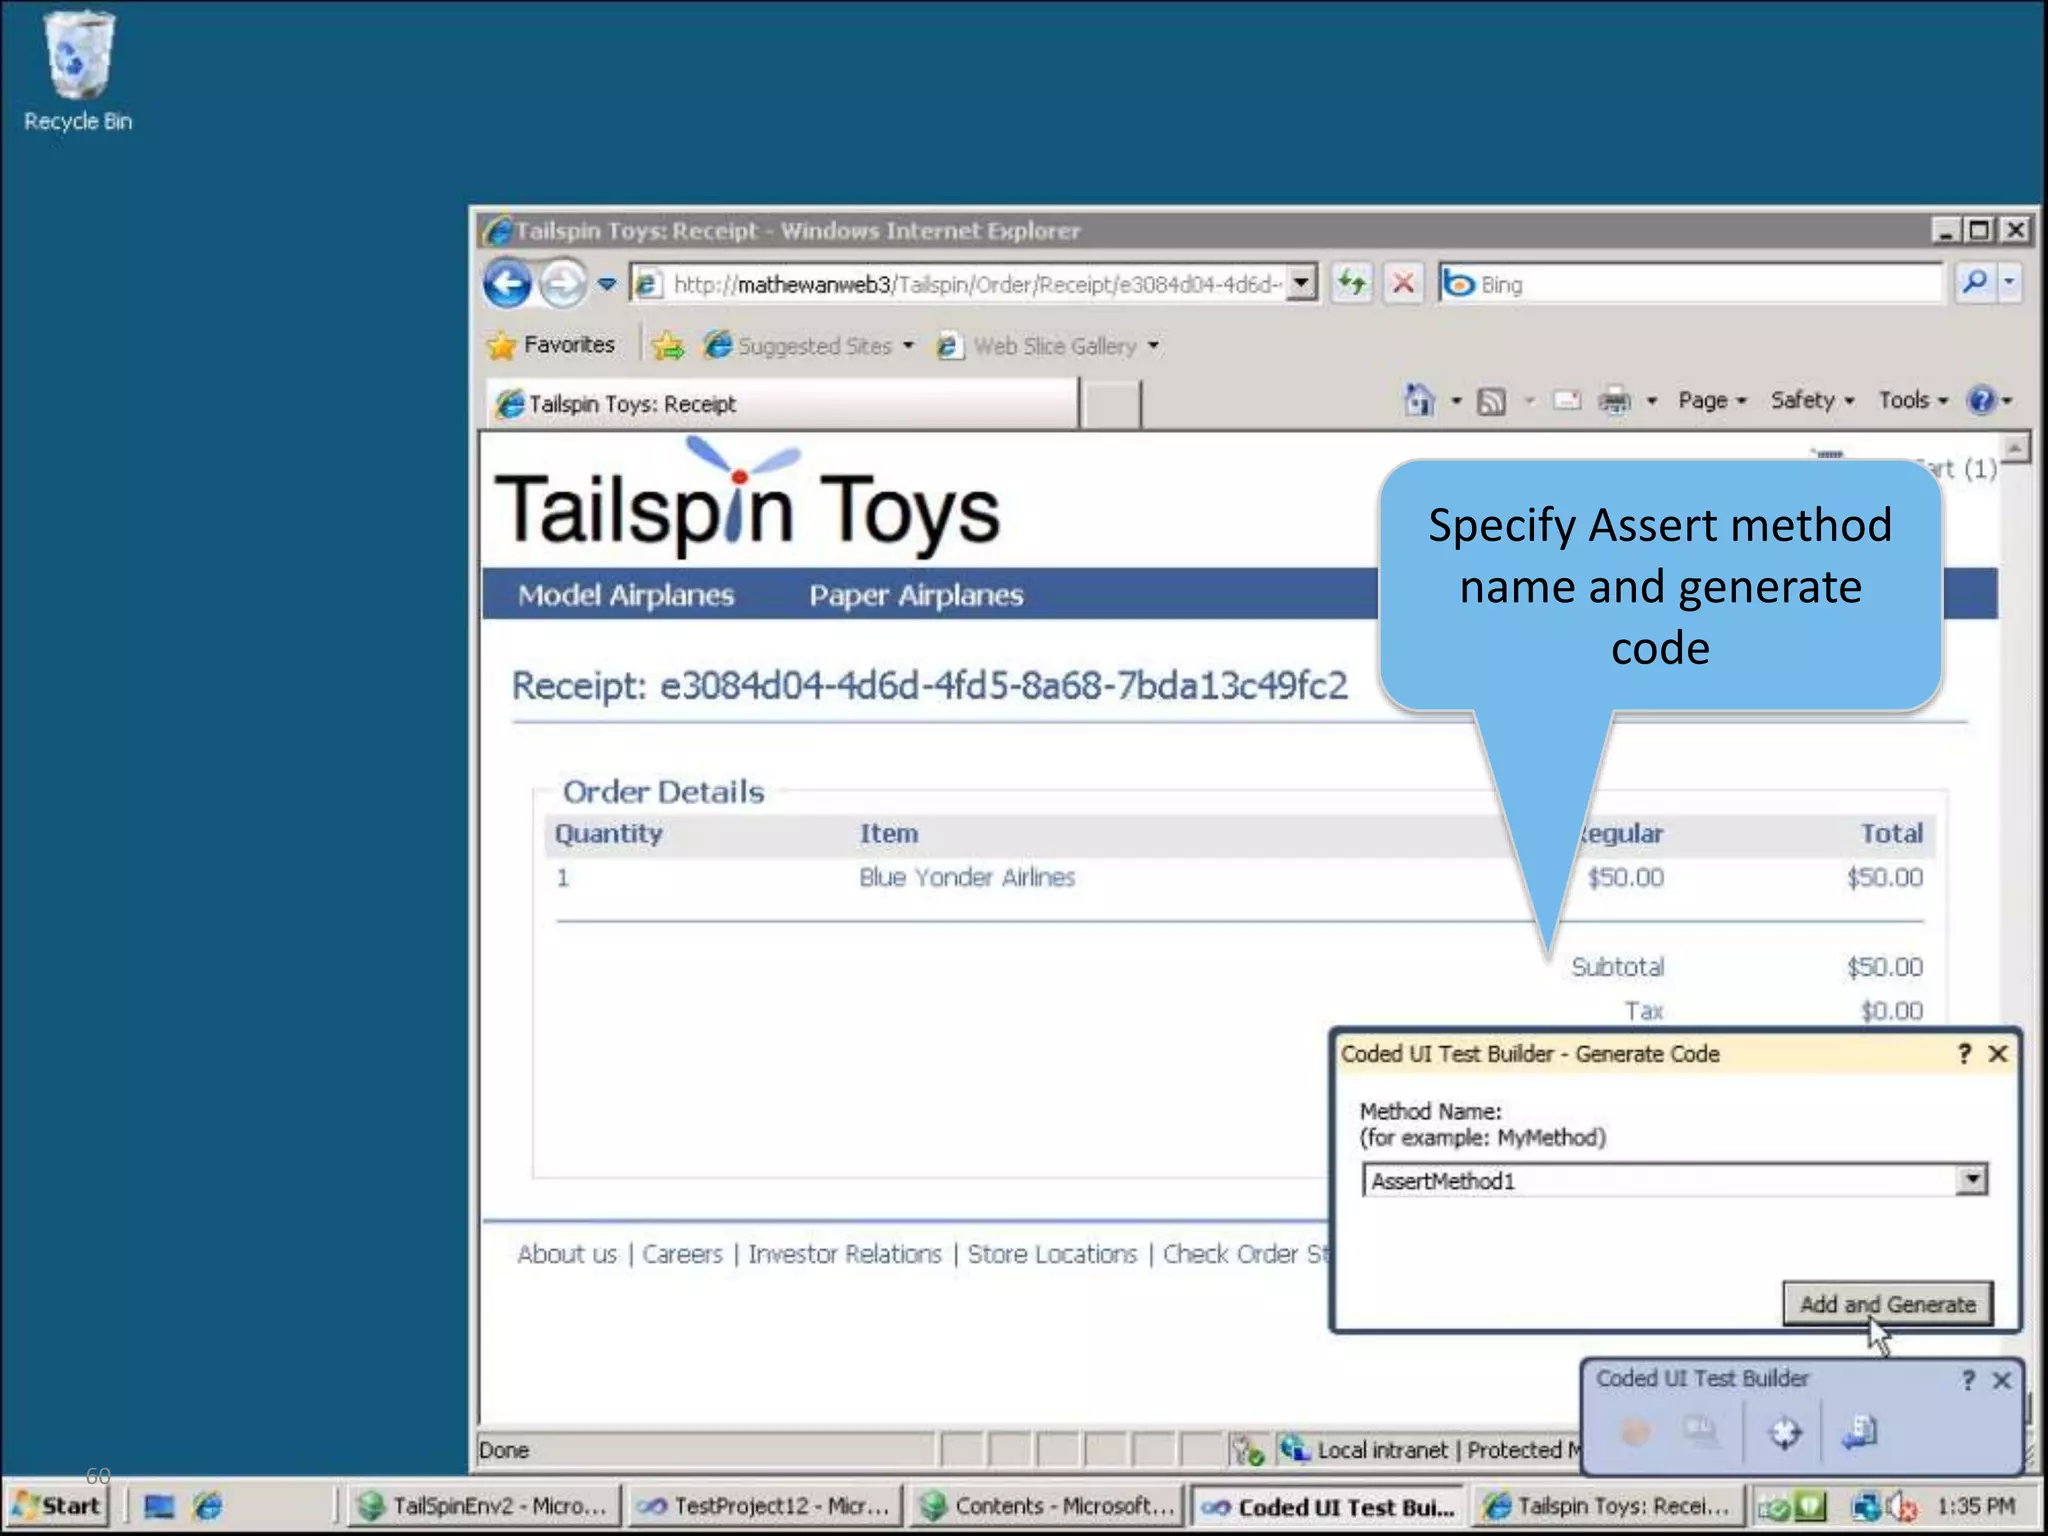Click the Add to Favorites Bar star icon
The height and width of the screenshot is (1536, 2048).
(x=667, y=346)
